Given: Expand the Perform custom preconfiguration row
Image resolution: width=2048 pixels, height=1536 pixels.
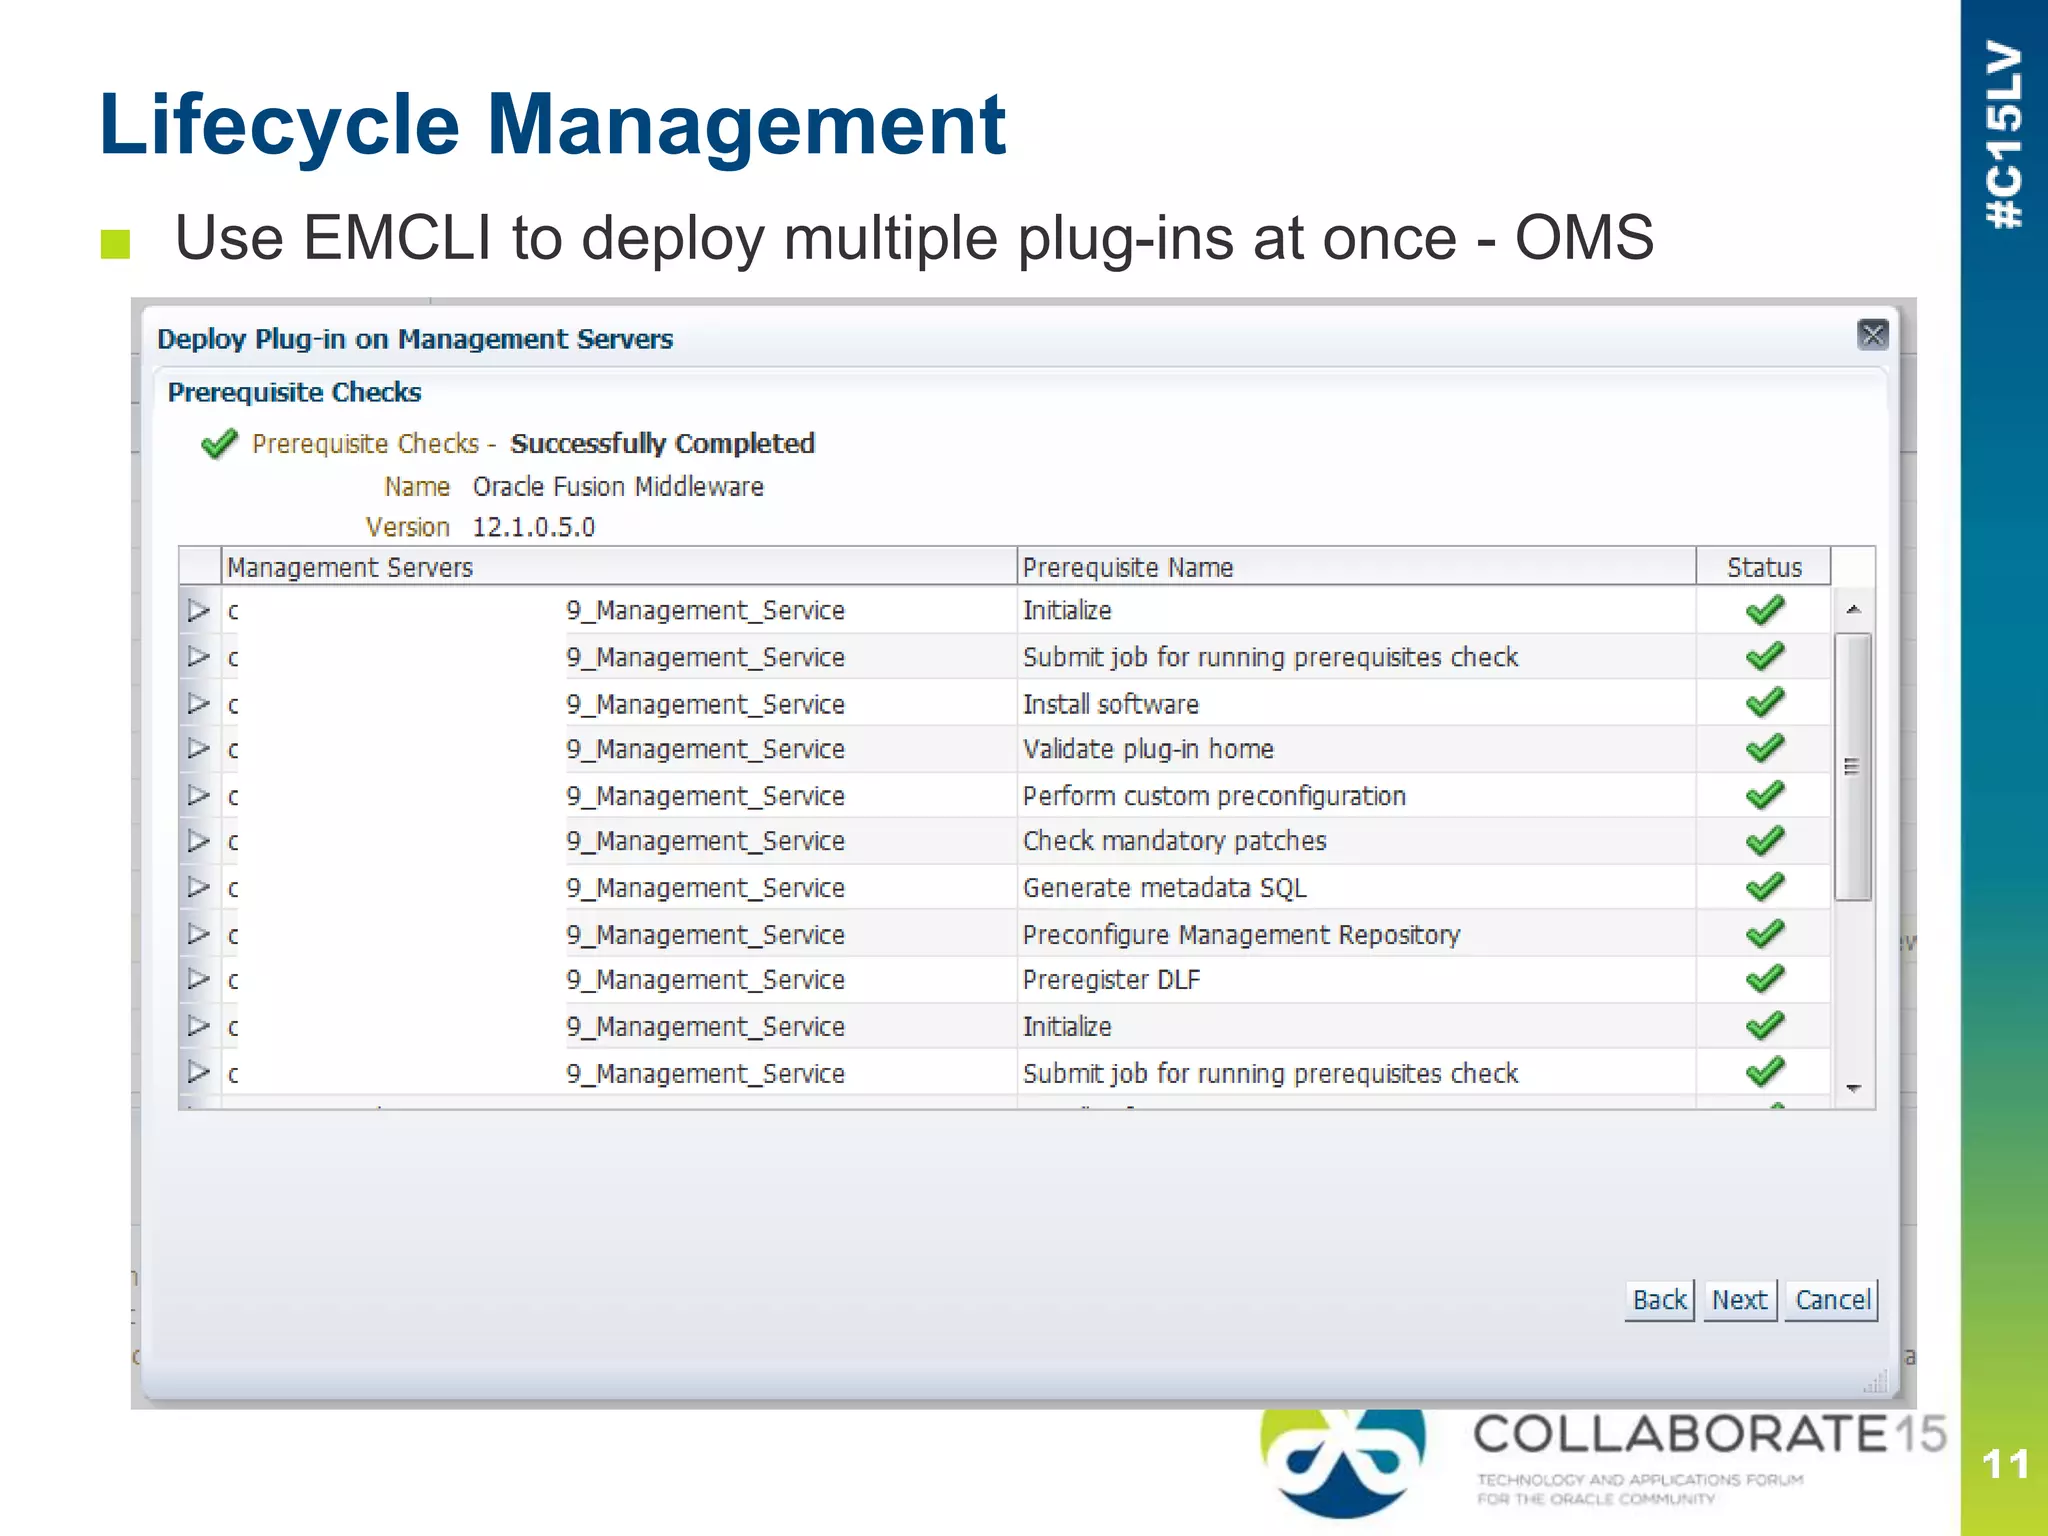Looking at the screenshot, I should [199, 796].
